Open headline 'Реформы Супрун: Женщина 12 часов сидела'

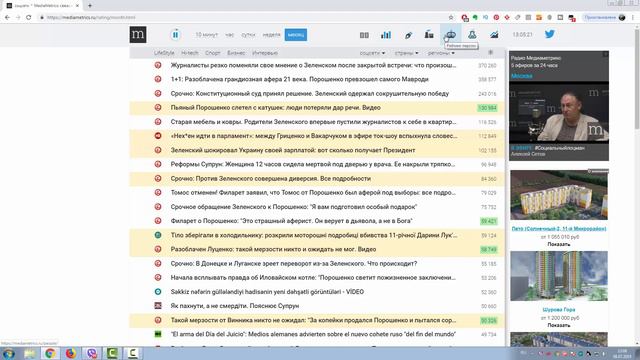pyautogui.click(x=313, y=164)
